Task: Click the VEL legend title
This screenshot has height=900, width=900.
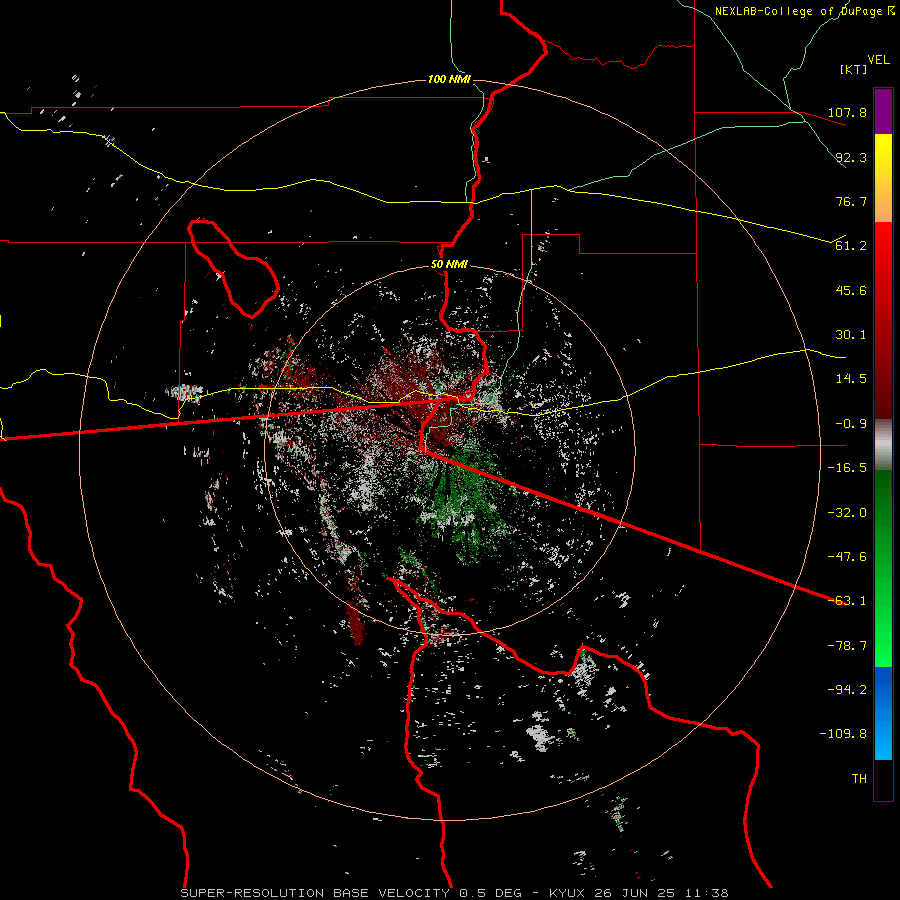Action: pos(878,60)
